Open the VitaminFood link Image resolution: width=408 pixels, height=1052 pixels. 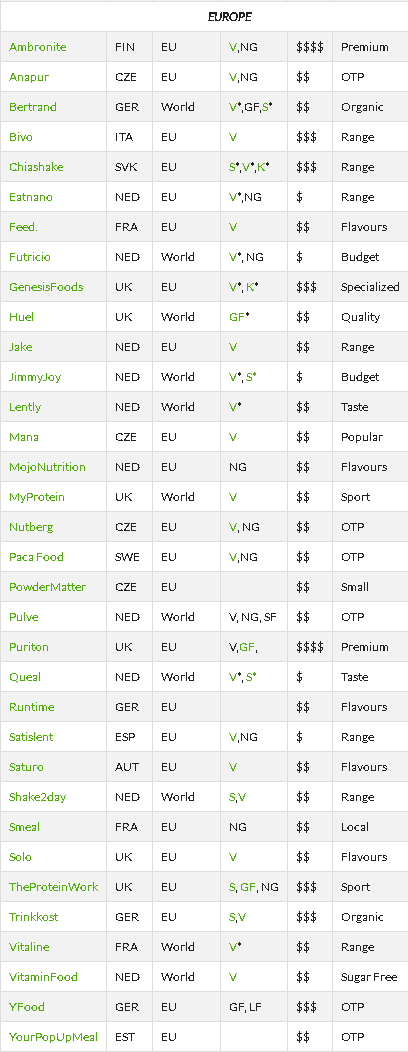(x=43, y=977)
